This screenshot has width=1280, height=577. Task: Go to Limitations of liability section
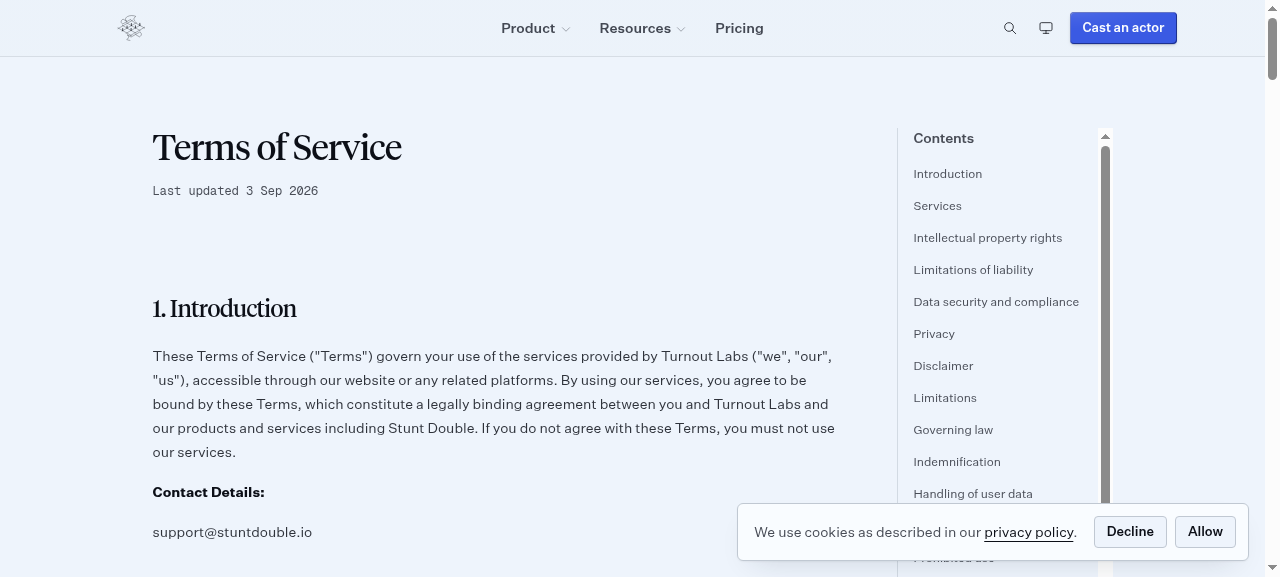[973, 270]
